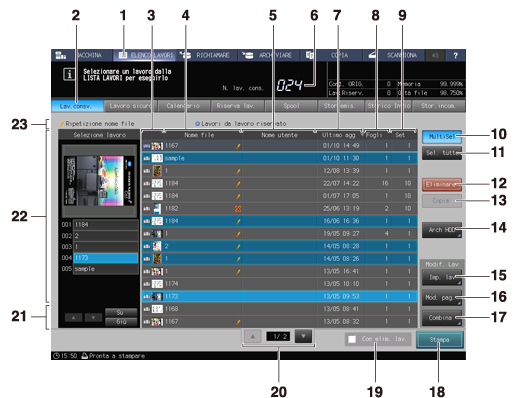Go to previous job list page arrow
Screen dimensions: 517x398
tap(253, 337)
